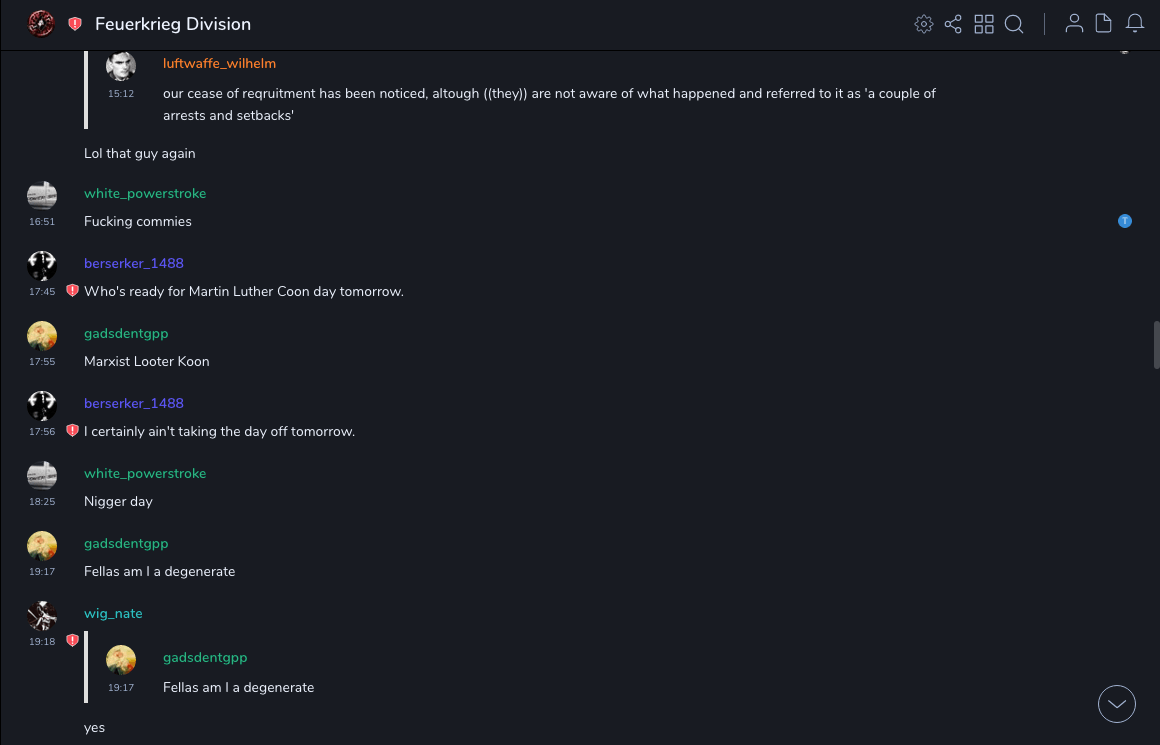Click the red alert flag at 17:56 message
Viewport: 1160px width, 745px height.
tap(72, 431)
